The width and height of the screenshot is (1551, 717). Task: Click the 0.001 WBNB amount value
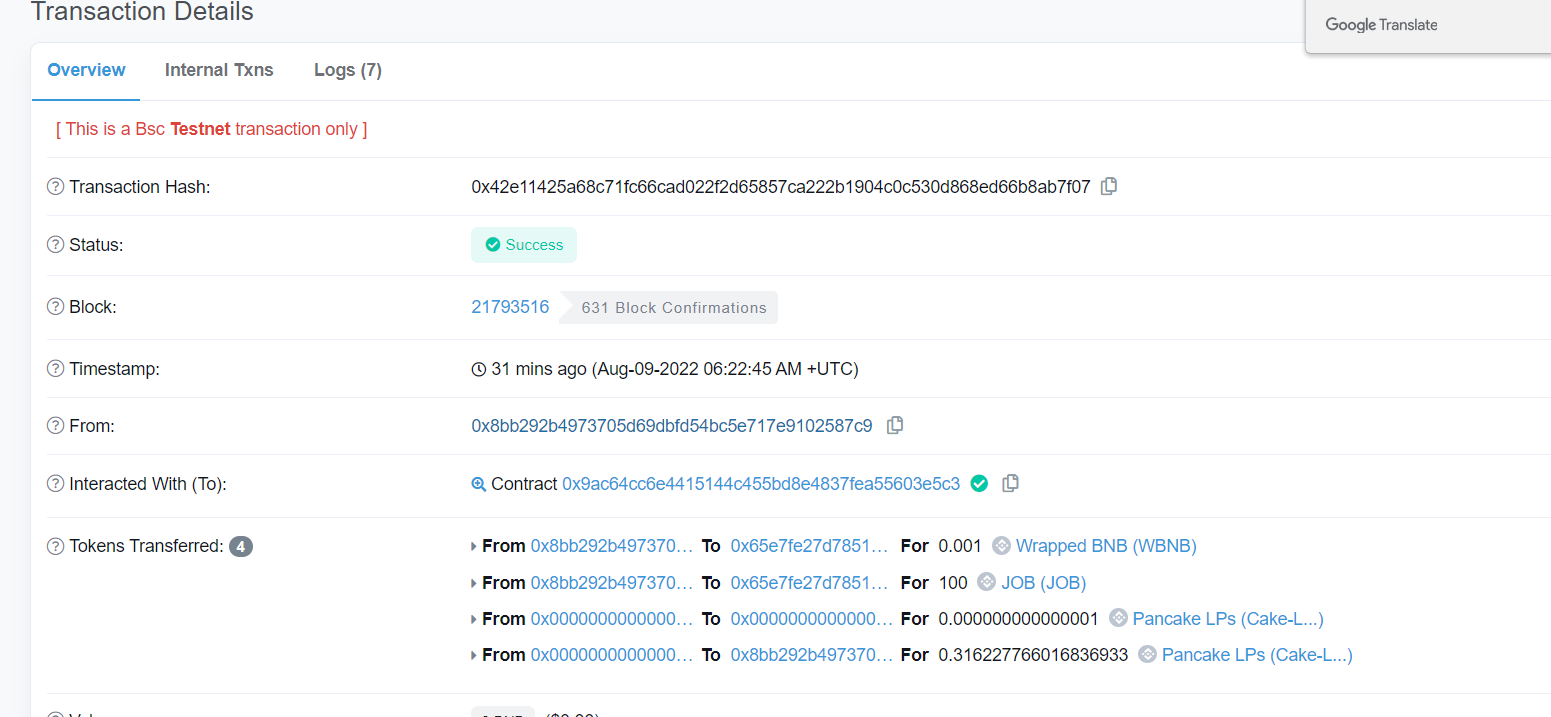click(x=961, y=546)
